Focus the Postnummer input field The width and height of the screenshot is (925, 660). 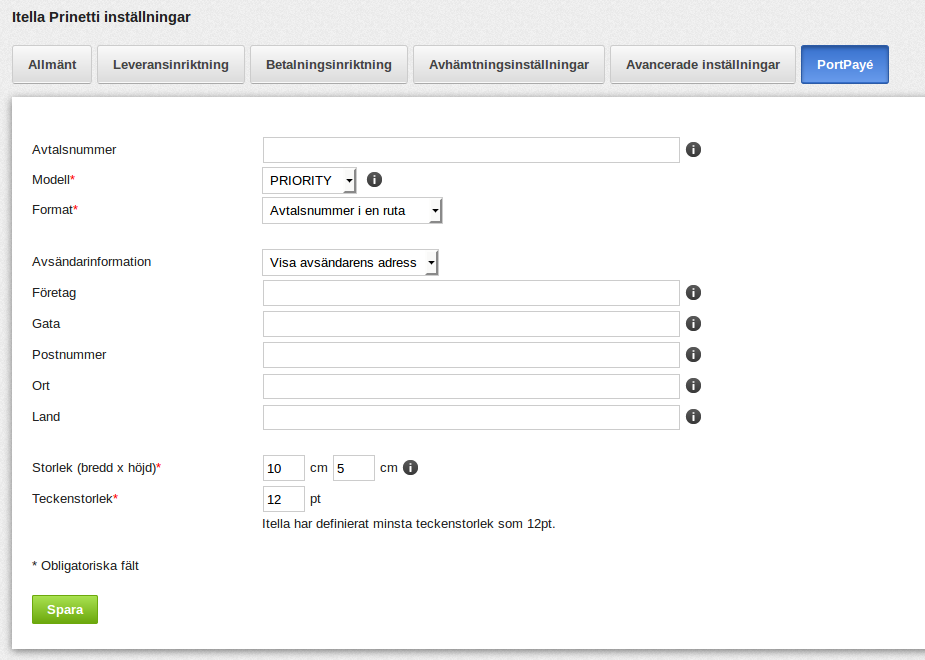click(x=471, y=355)
